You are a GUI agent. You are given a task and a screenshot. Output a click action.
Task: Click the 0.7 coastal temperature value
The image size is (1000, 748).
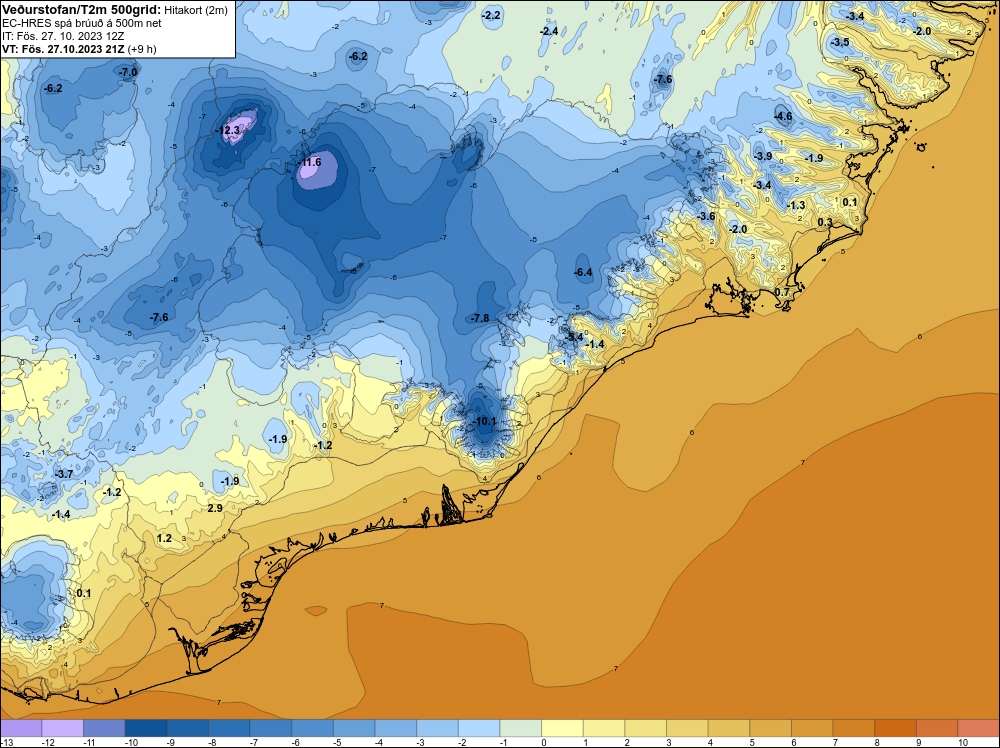tap(781, 292)
